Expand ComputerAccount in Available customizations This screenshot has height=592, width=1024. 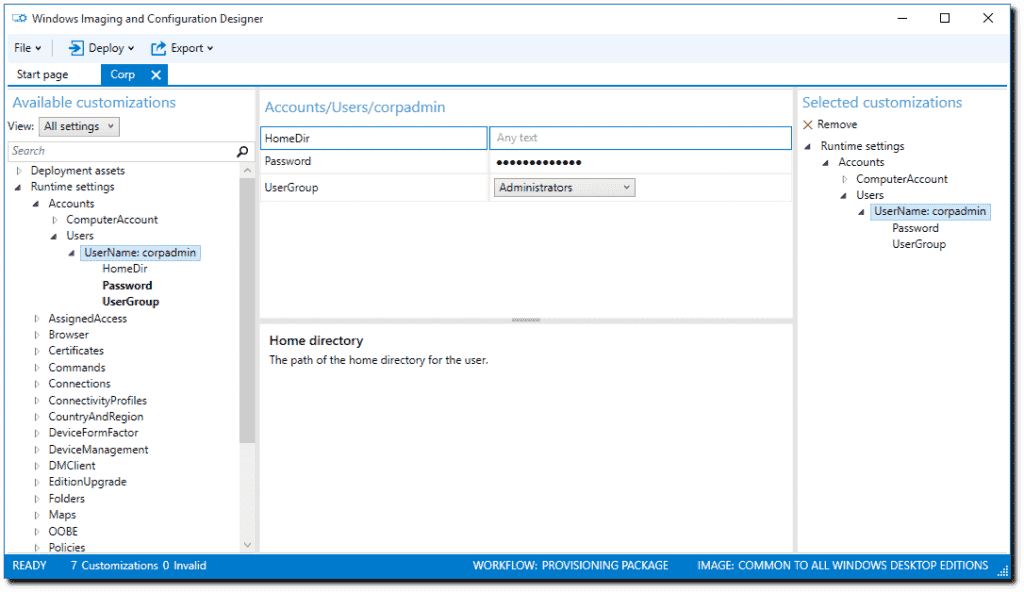55,220
